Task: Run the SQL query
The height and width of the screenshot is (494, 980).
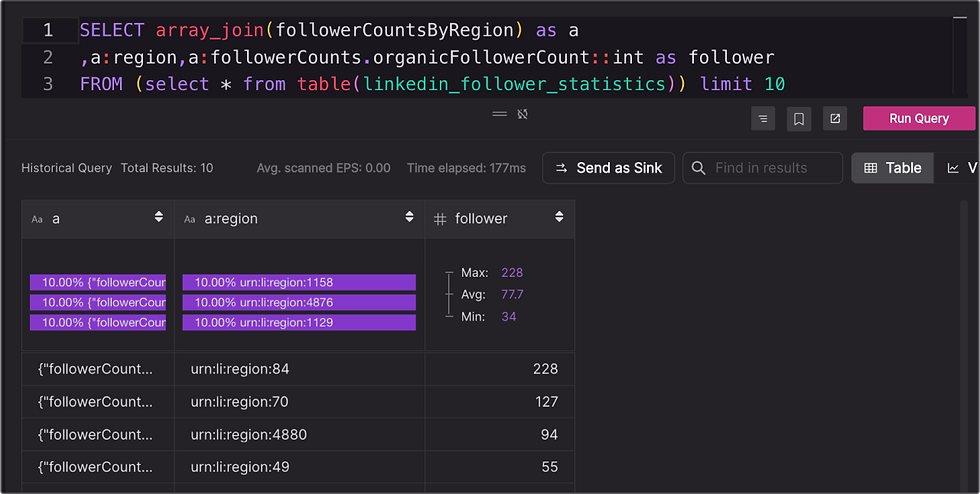Action: 919,118
